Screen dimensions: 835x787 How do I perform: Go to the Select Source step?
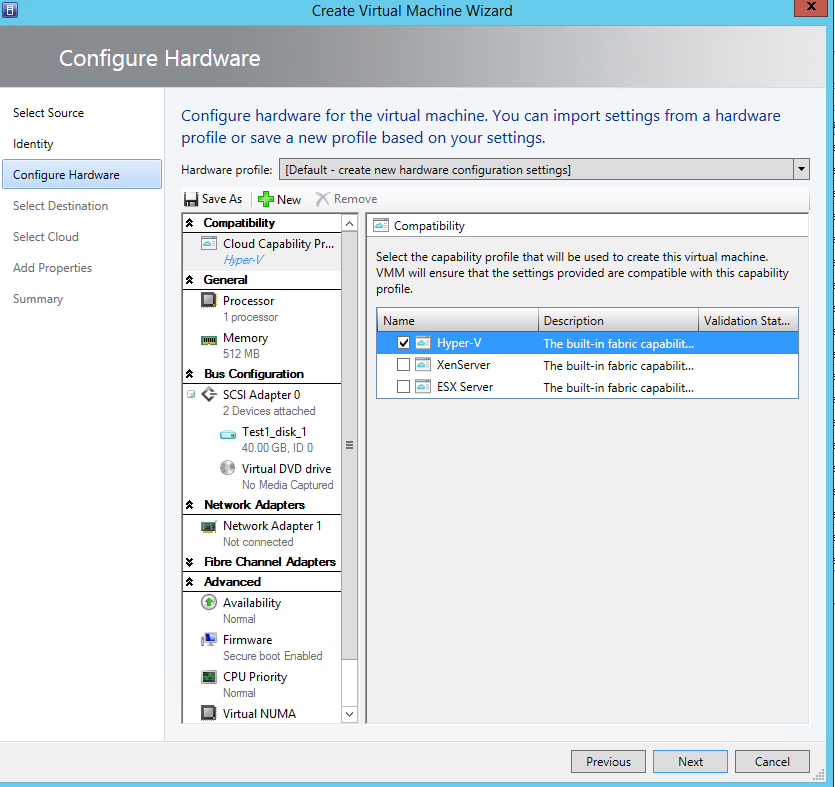pos(48,113)
